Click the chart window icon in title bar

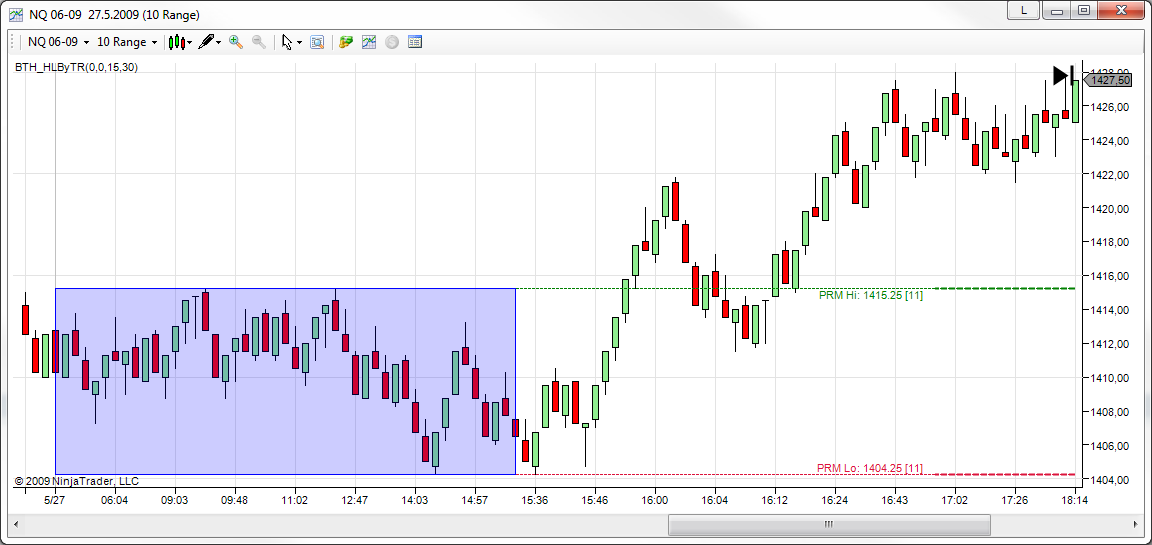tap(15, 15)
